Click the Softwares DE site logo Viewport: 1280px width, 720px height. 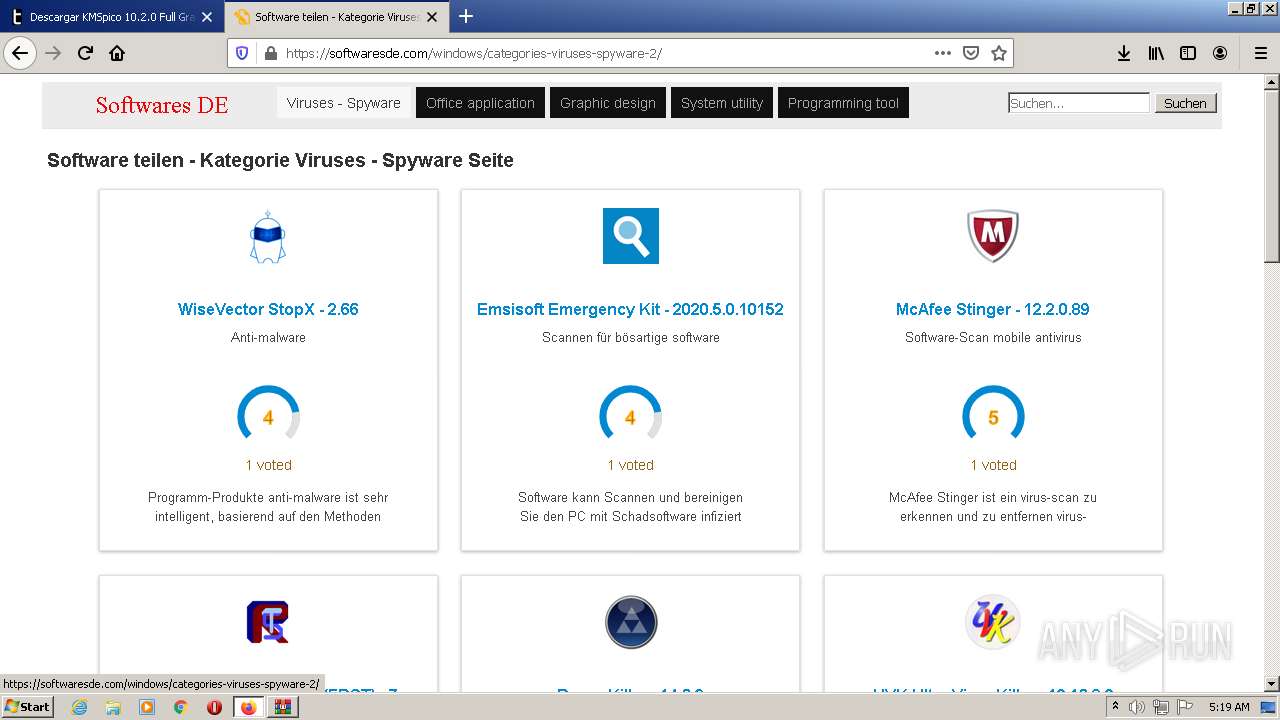(162, 105)
